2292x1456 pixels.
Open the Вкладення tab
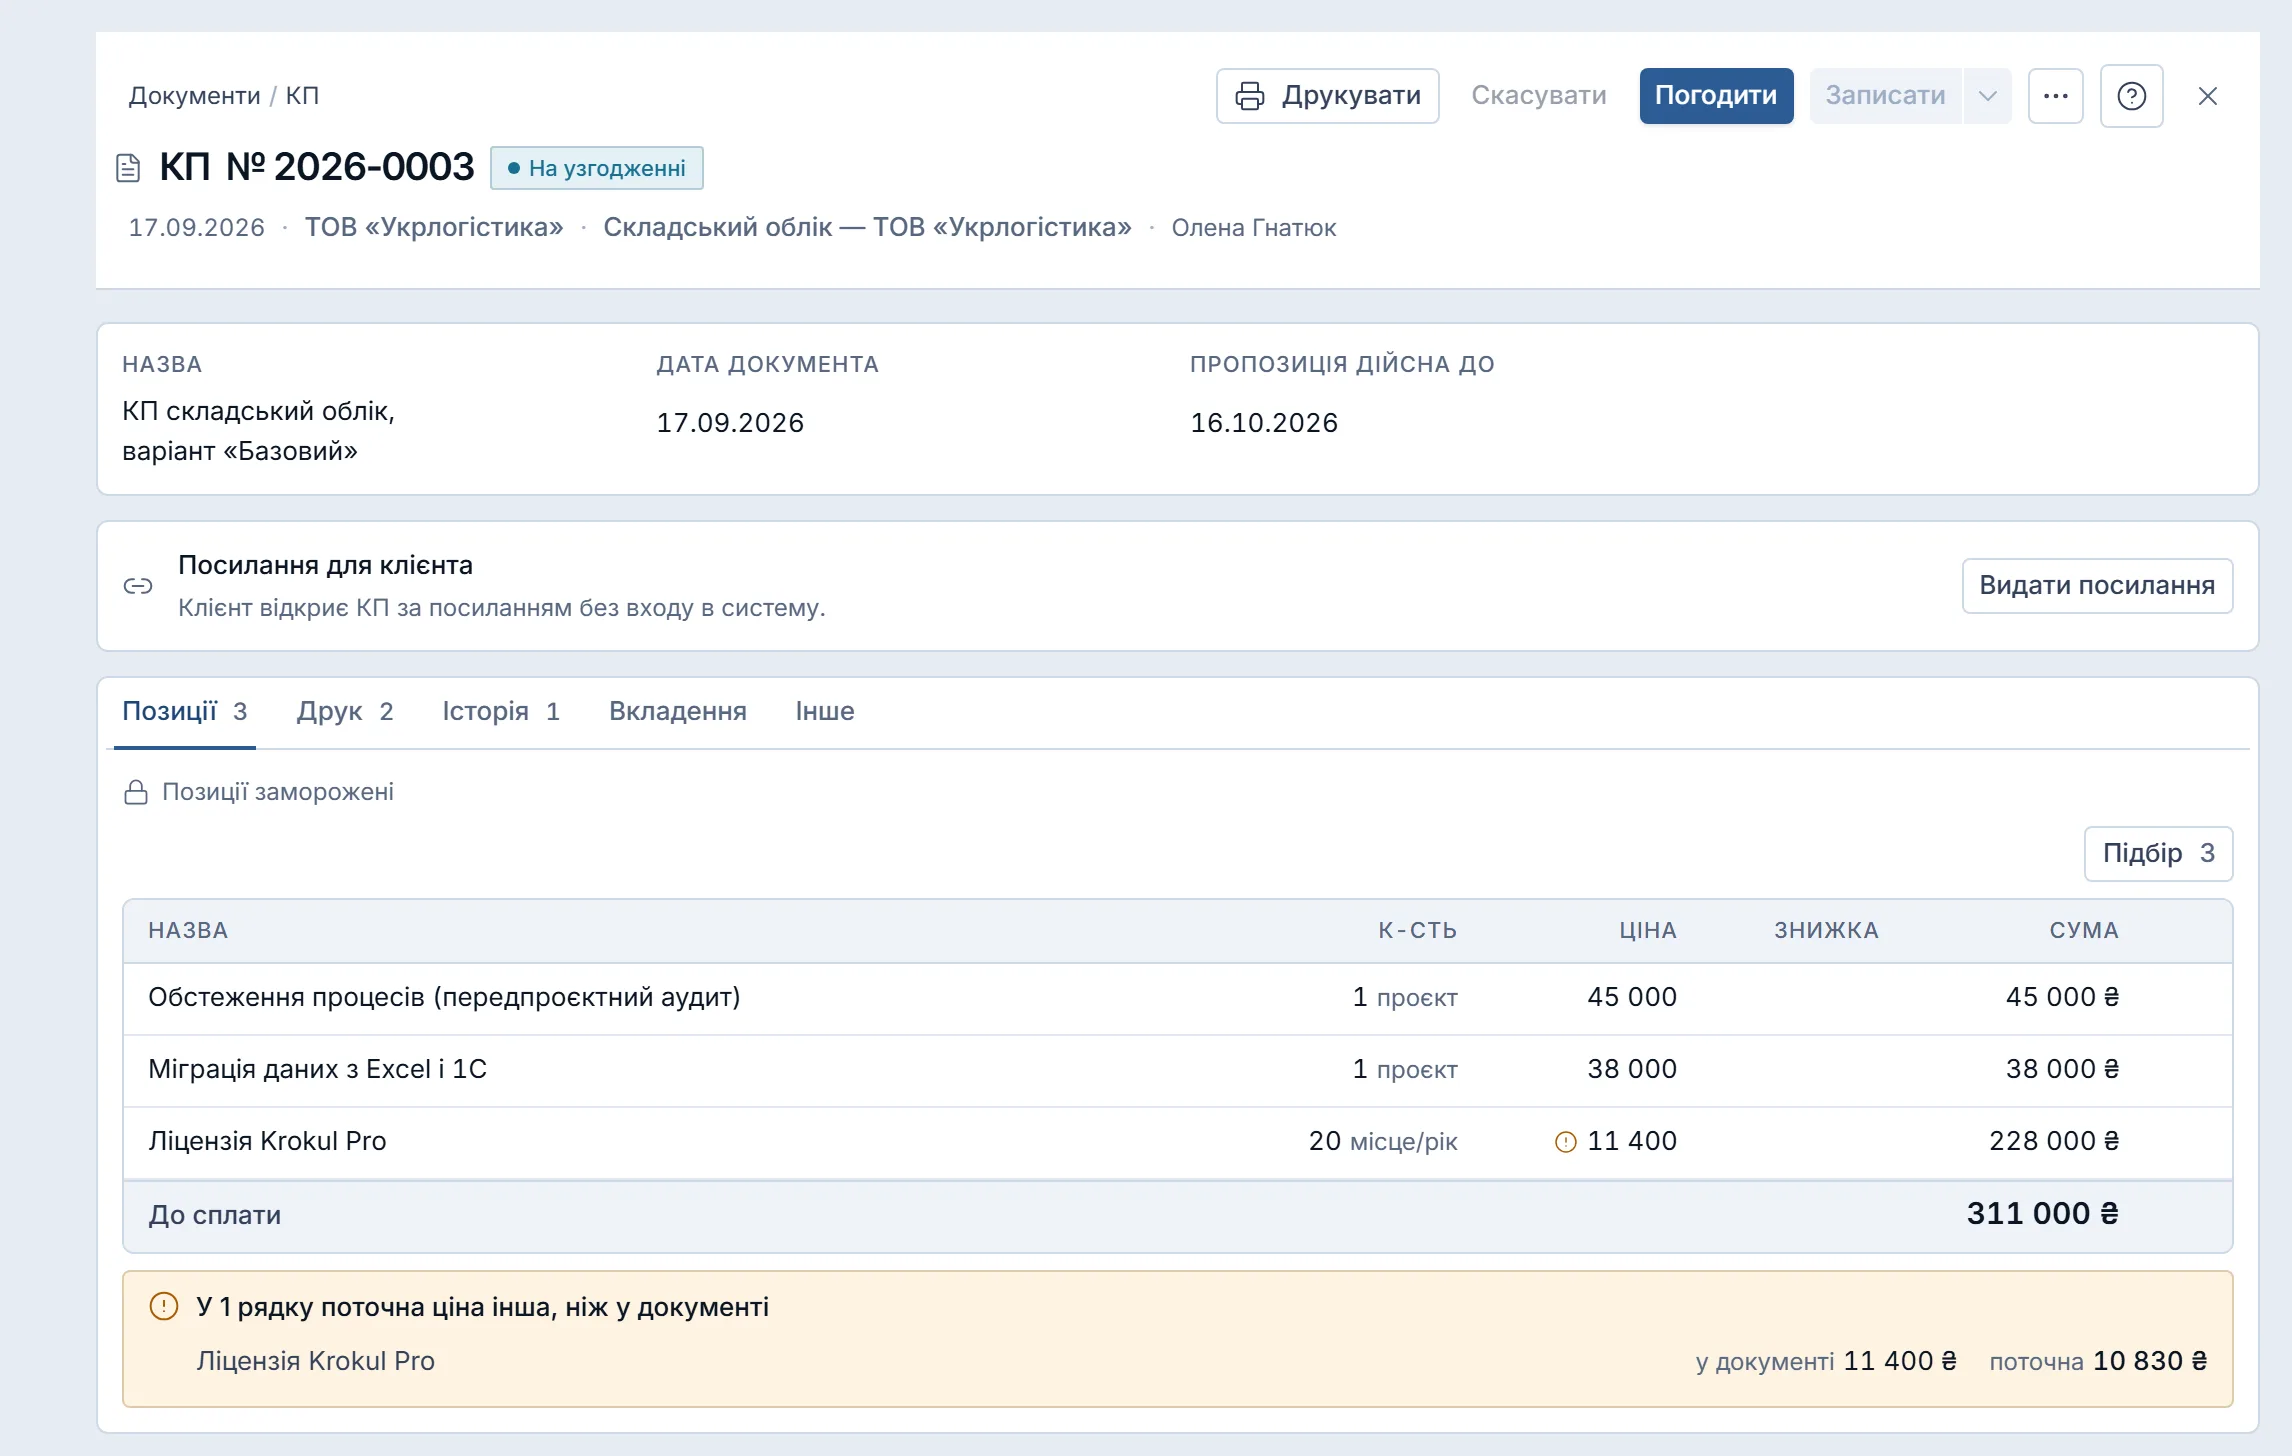tap(678, 712)
